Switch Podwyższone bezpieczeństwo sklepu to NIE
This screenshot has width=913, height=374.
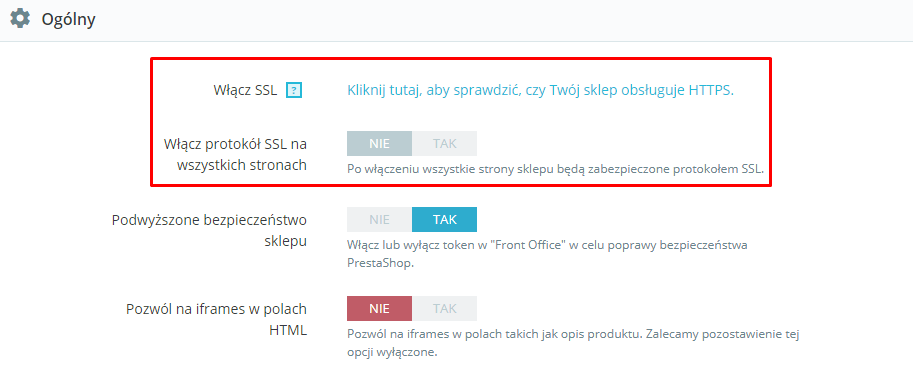coord(379,220)
